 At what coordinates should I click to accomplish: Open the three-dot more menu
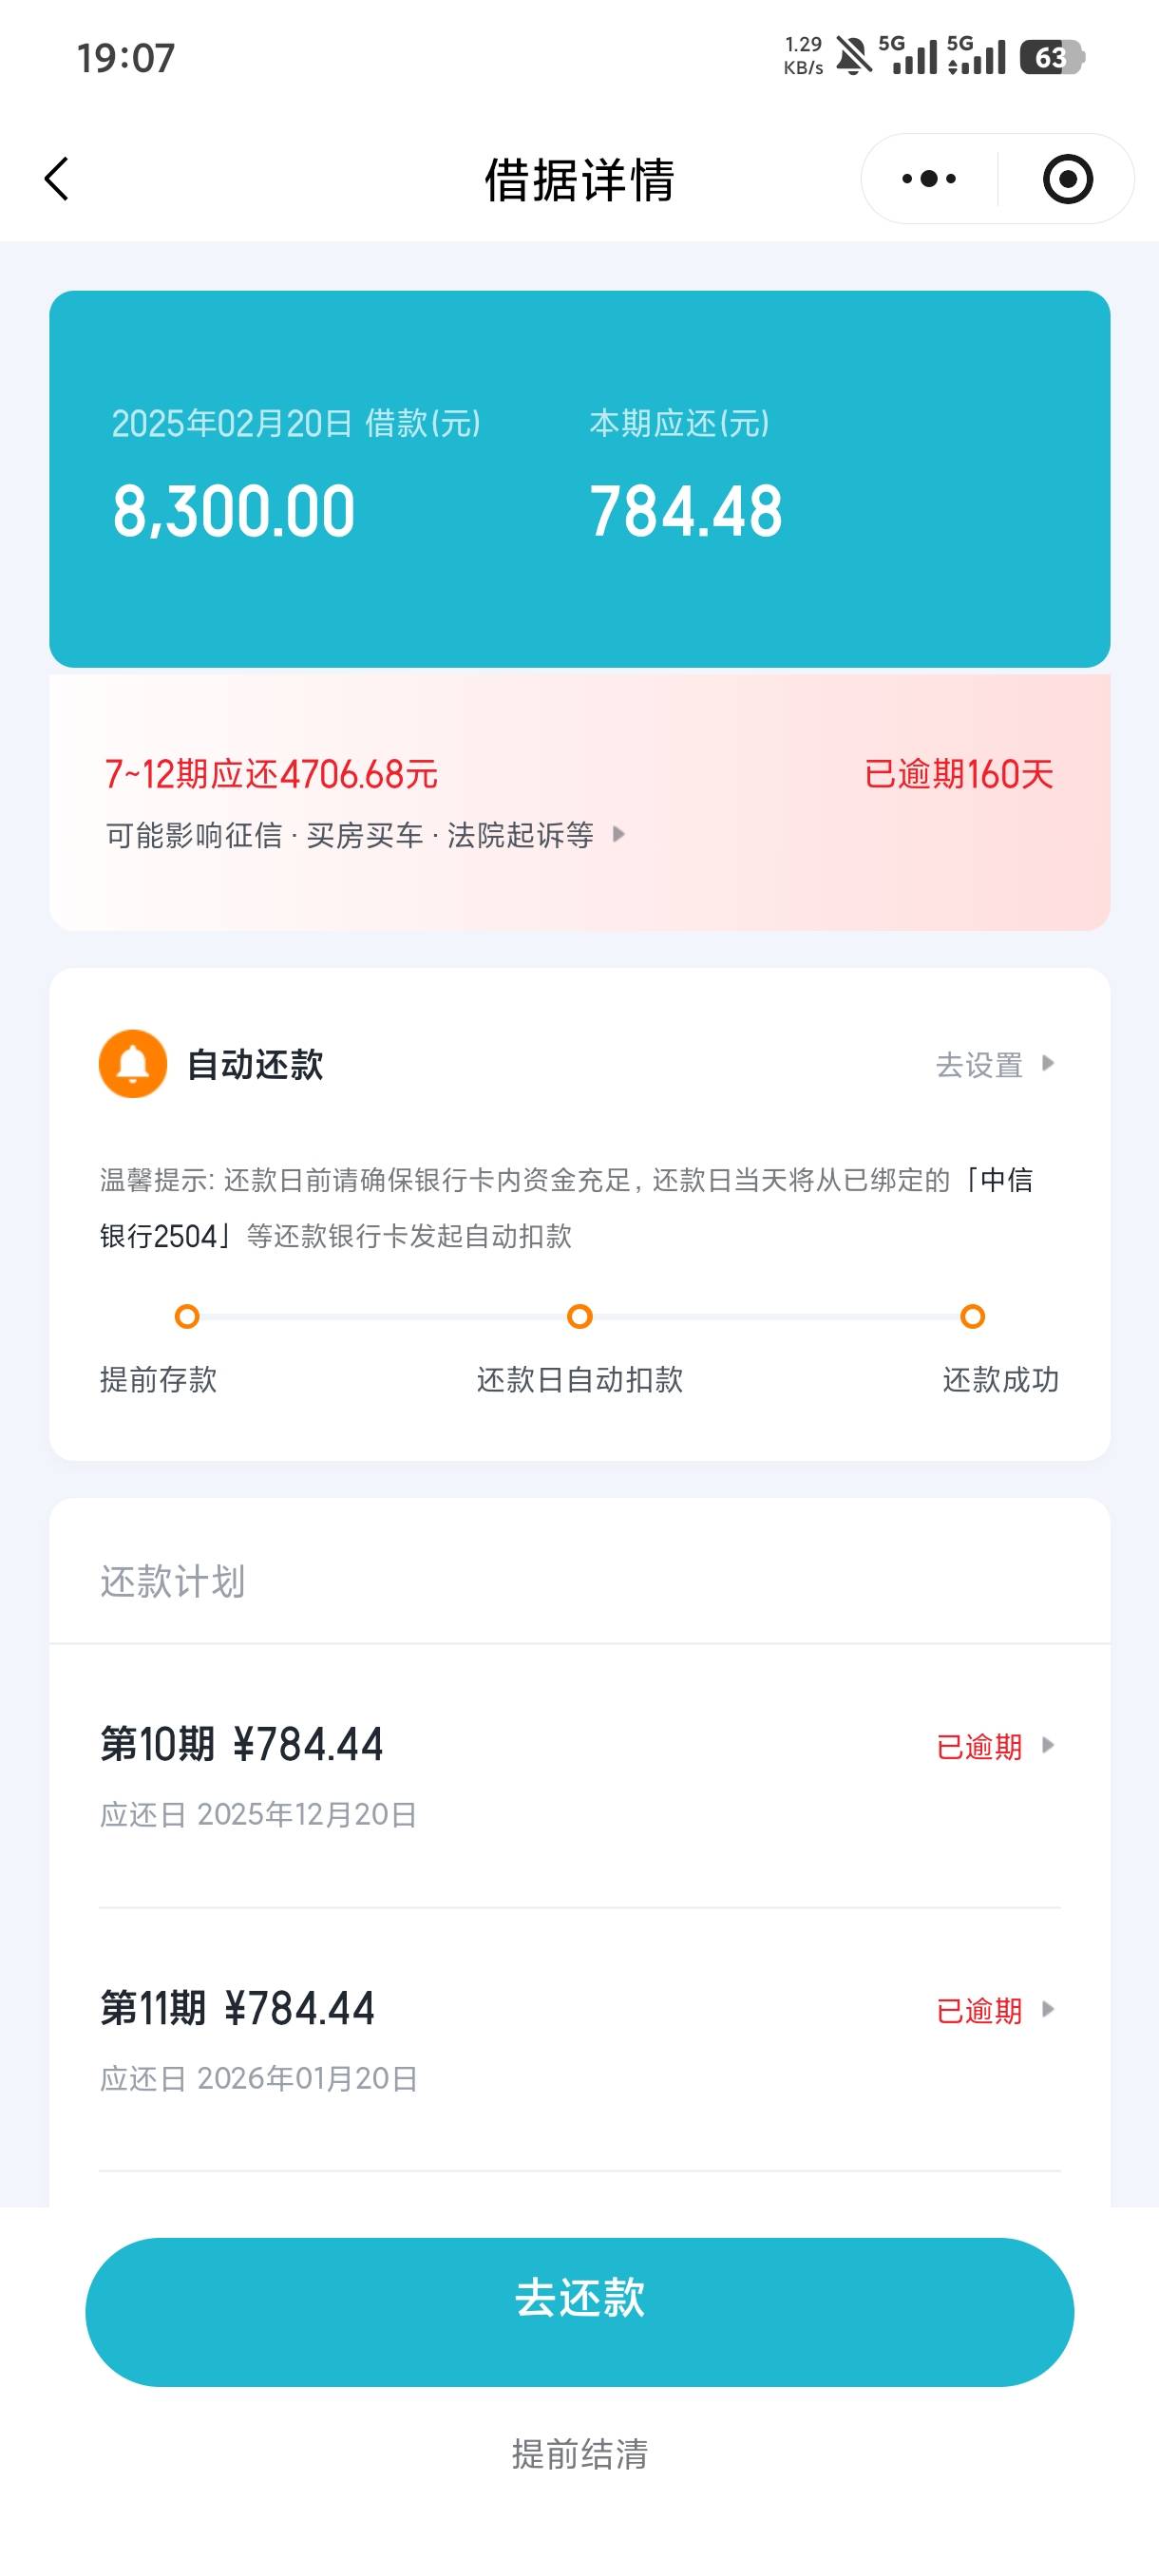tap(929, 179)
